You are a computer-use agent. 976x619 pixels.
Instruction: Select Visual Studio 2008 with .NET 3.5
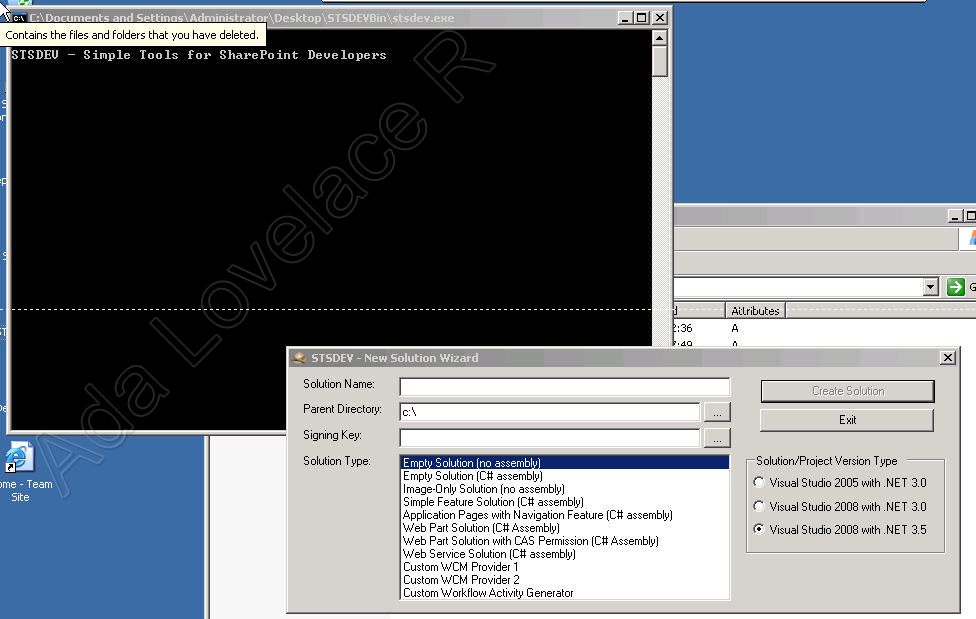759,530
